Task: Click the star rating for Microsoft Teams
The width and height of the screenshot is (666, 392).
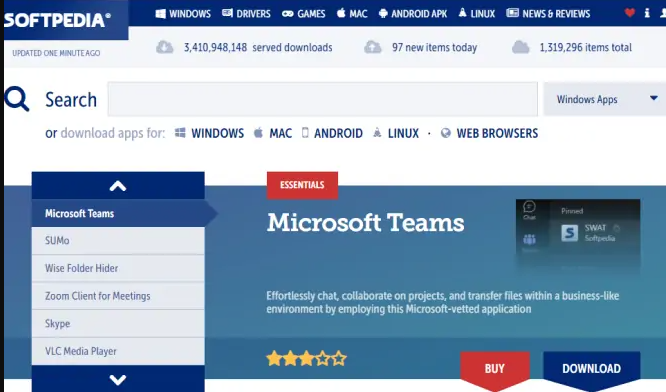Action: (x=306, y=359)
